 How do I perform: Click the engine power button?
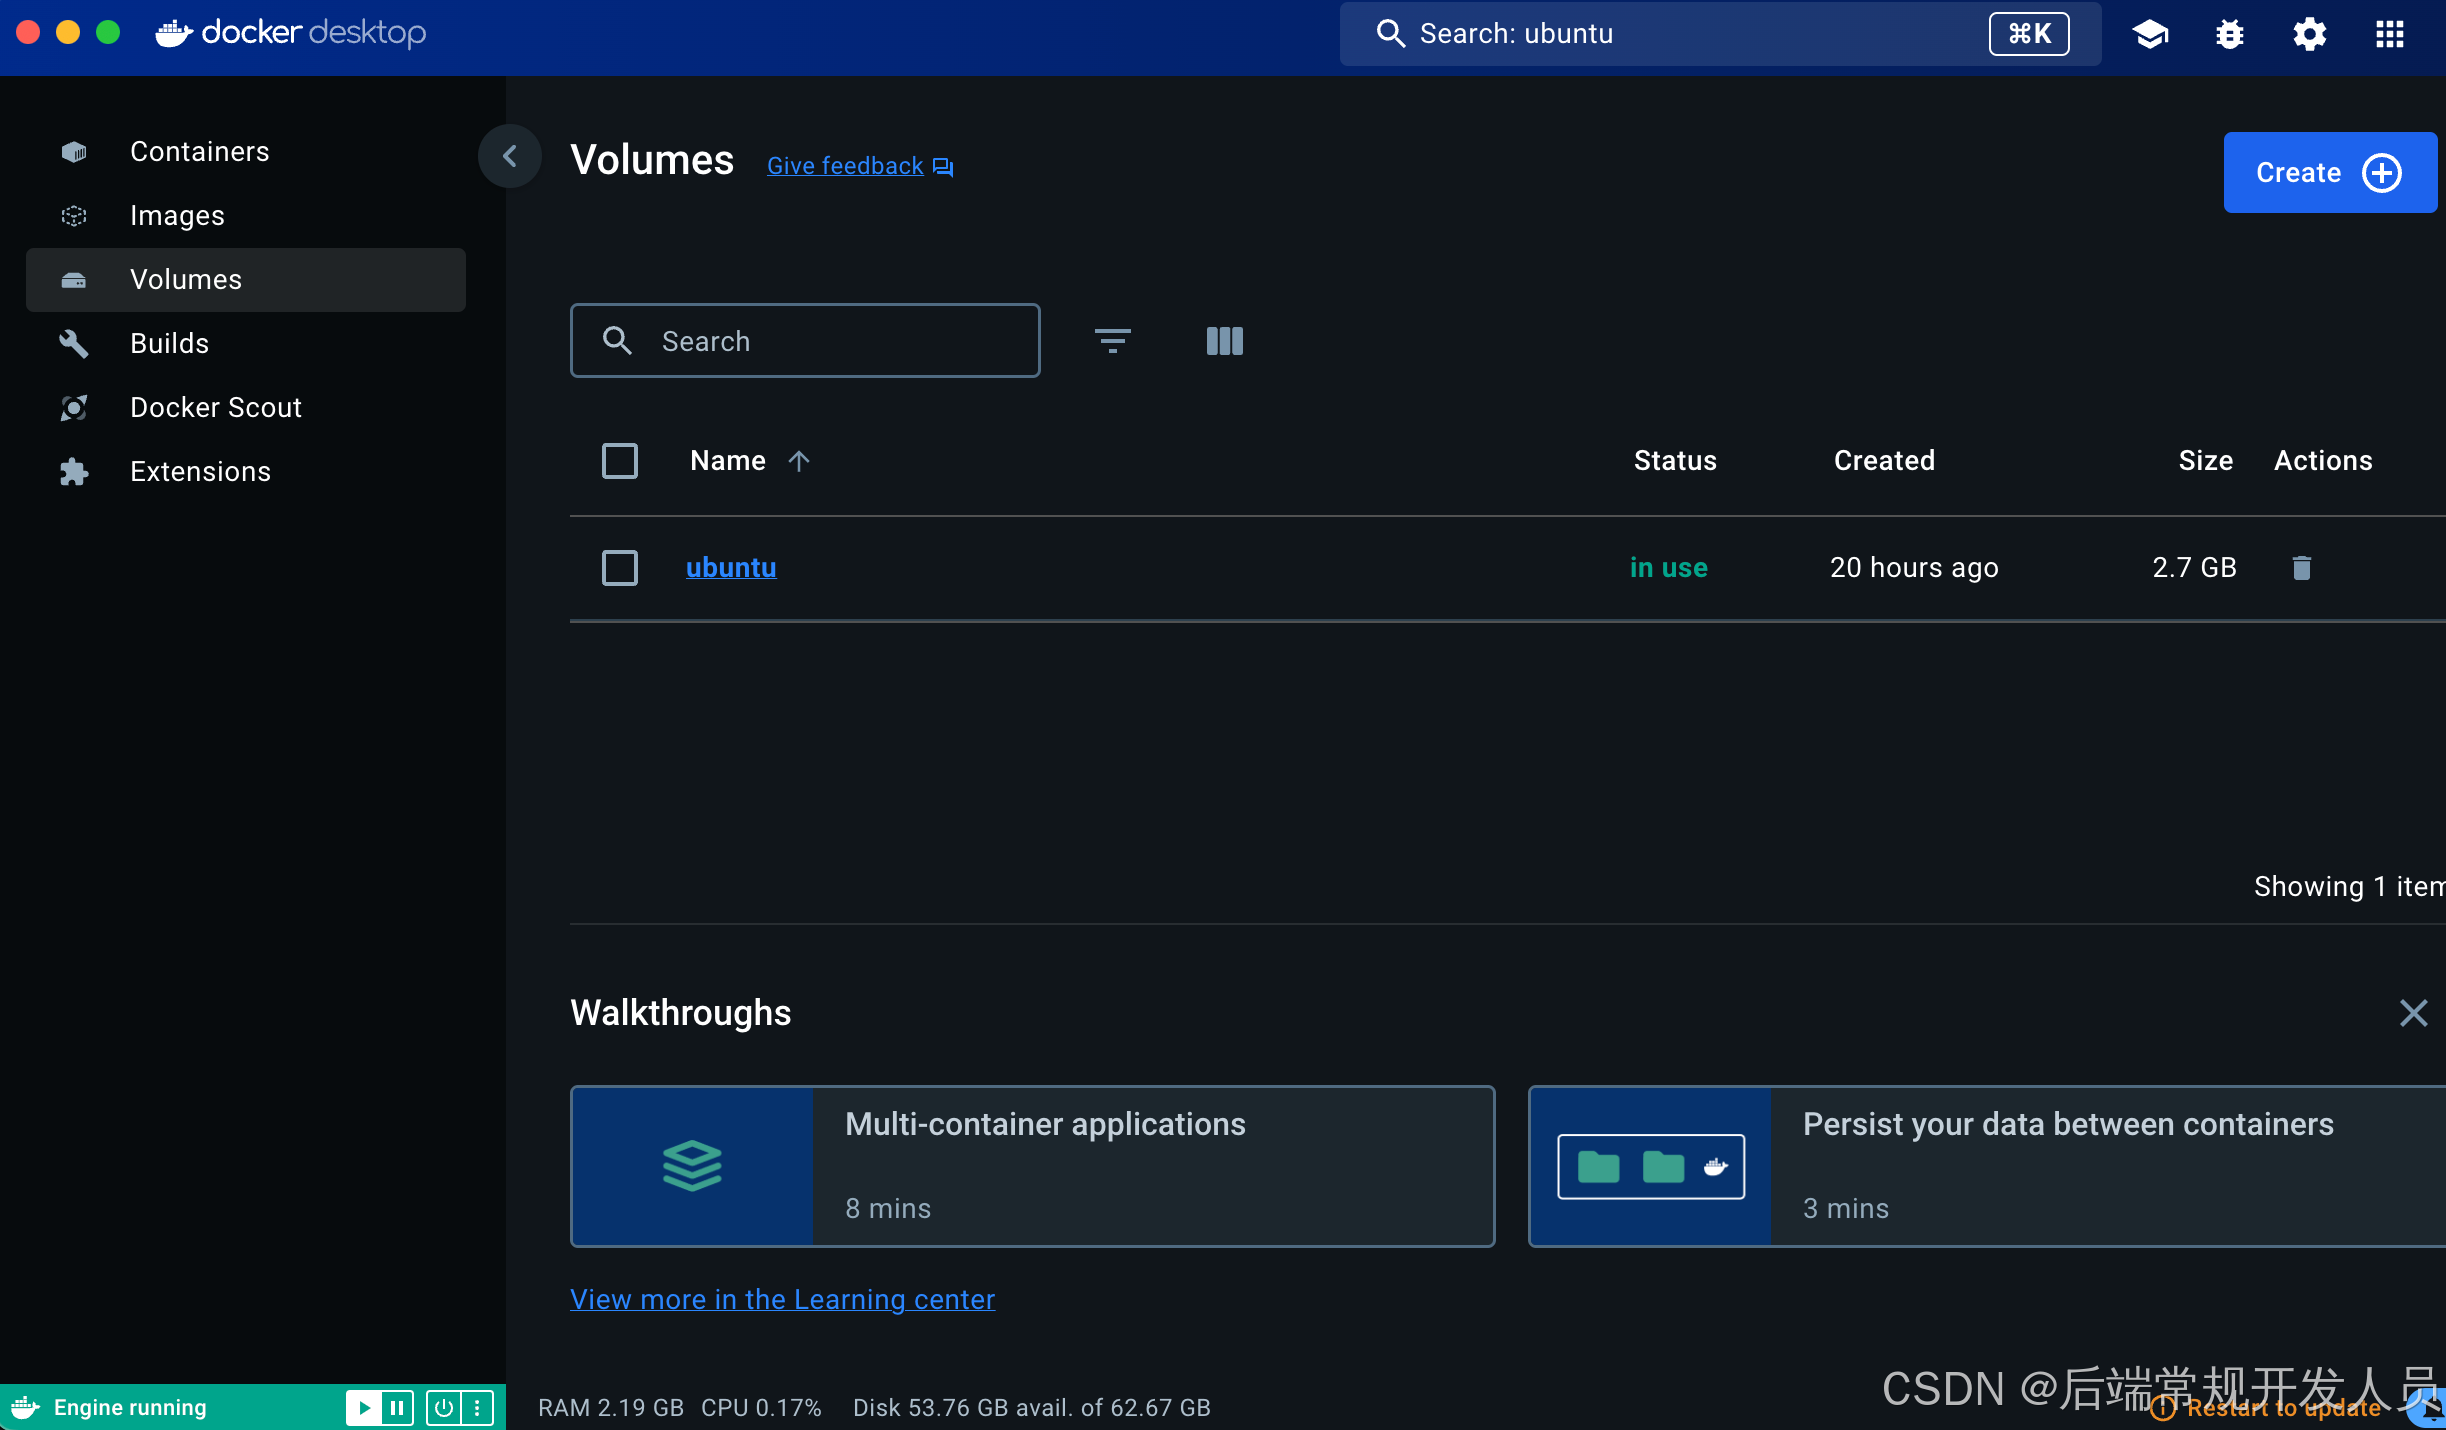[444, 1408]
